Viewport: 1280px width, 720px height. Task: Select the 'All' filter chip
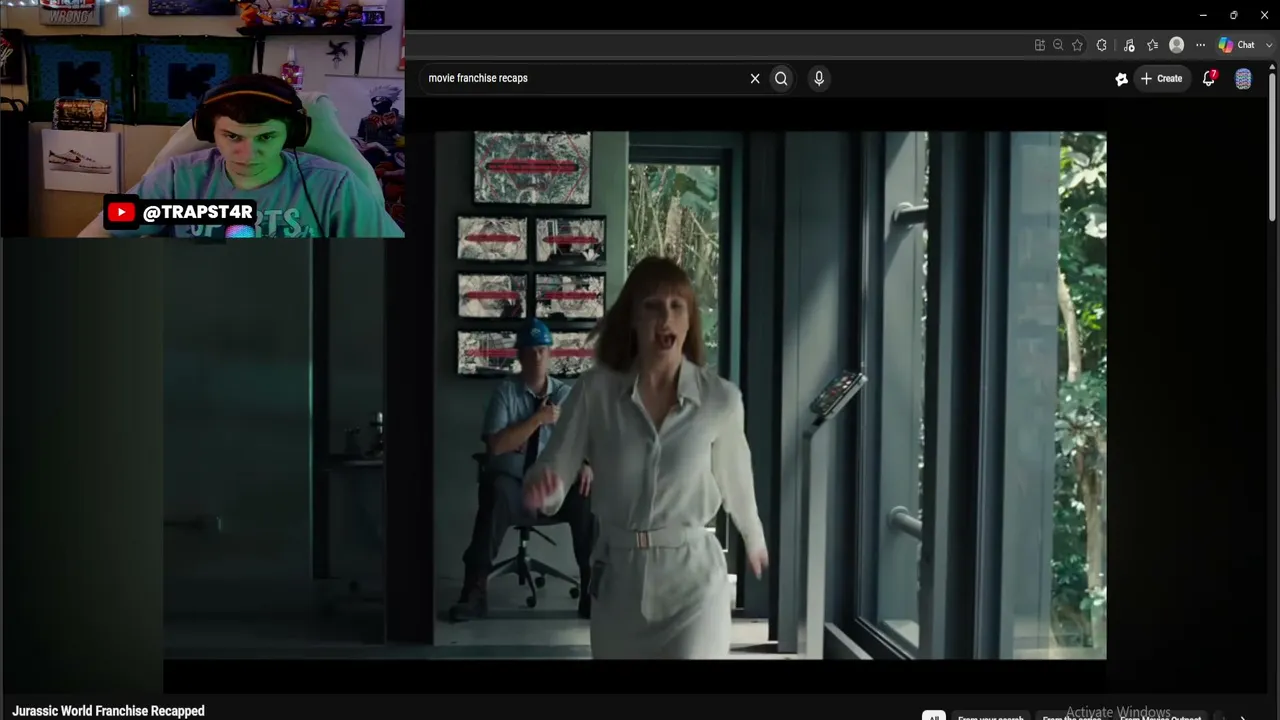(x=933, y=716)
